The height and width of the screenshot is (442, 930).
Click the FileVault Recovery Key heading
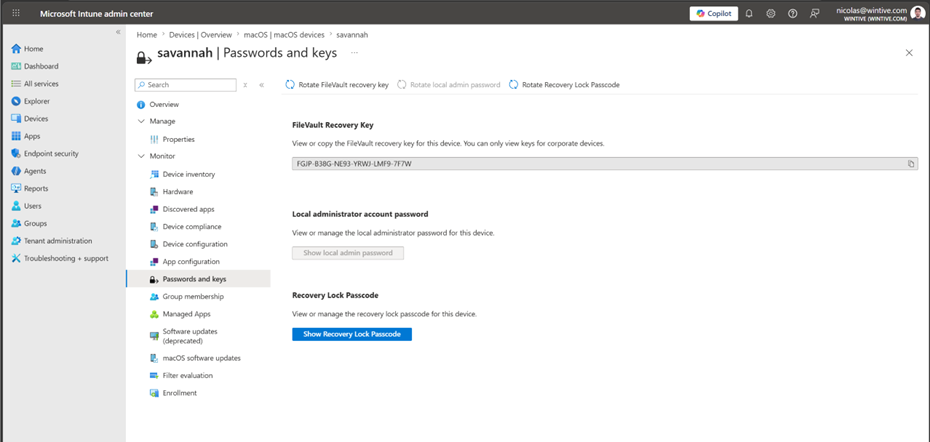(x=333, y=125)
